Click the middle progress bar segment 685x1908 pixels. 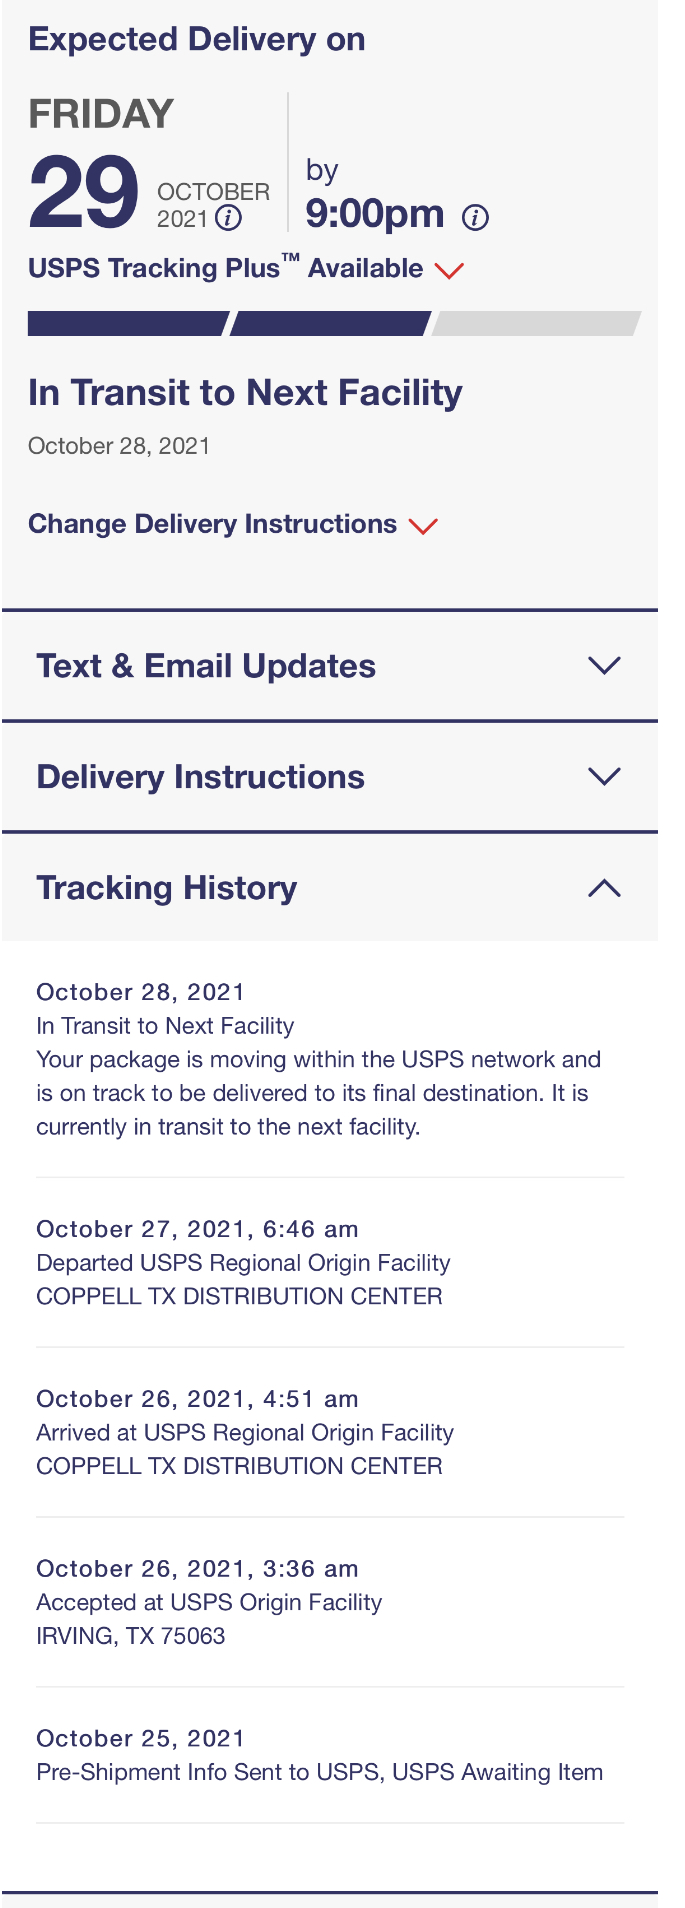tap(331, 324)
